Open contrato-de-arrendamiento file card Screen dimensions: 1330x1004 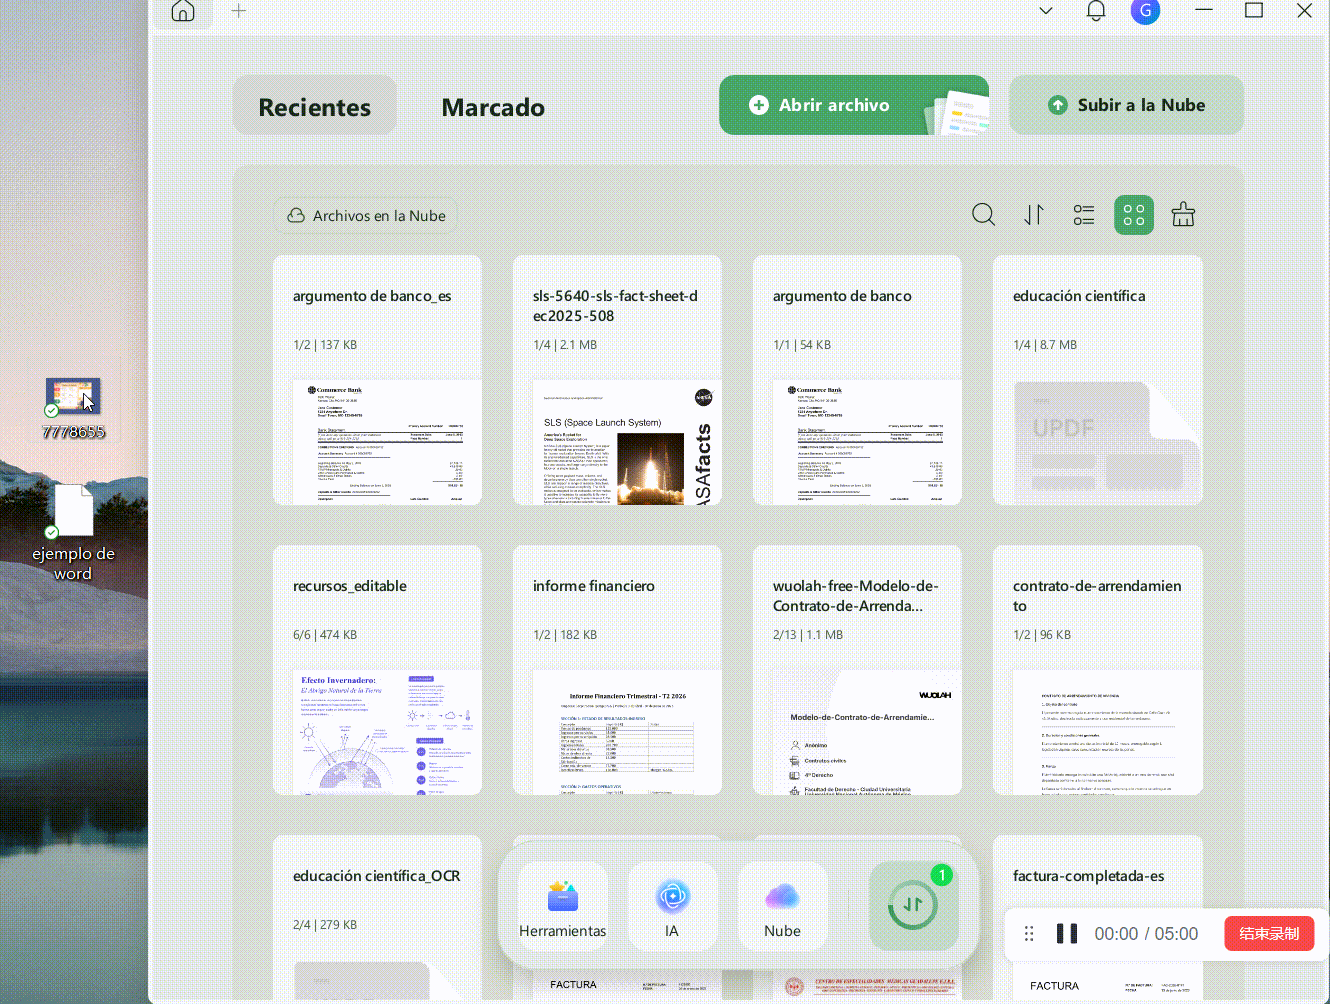[1098, 670]
